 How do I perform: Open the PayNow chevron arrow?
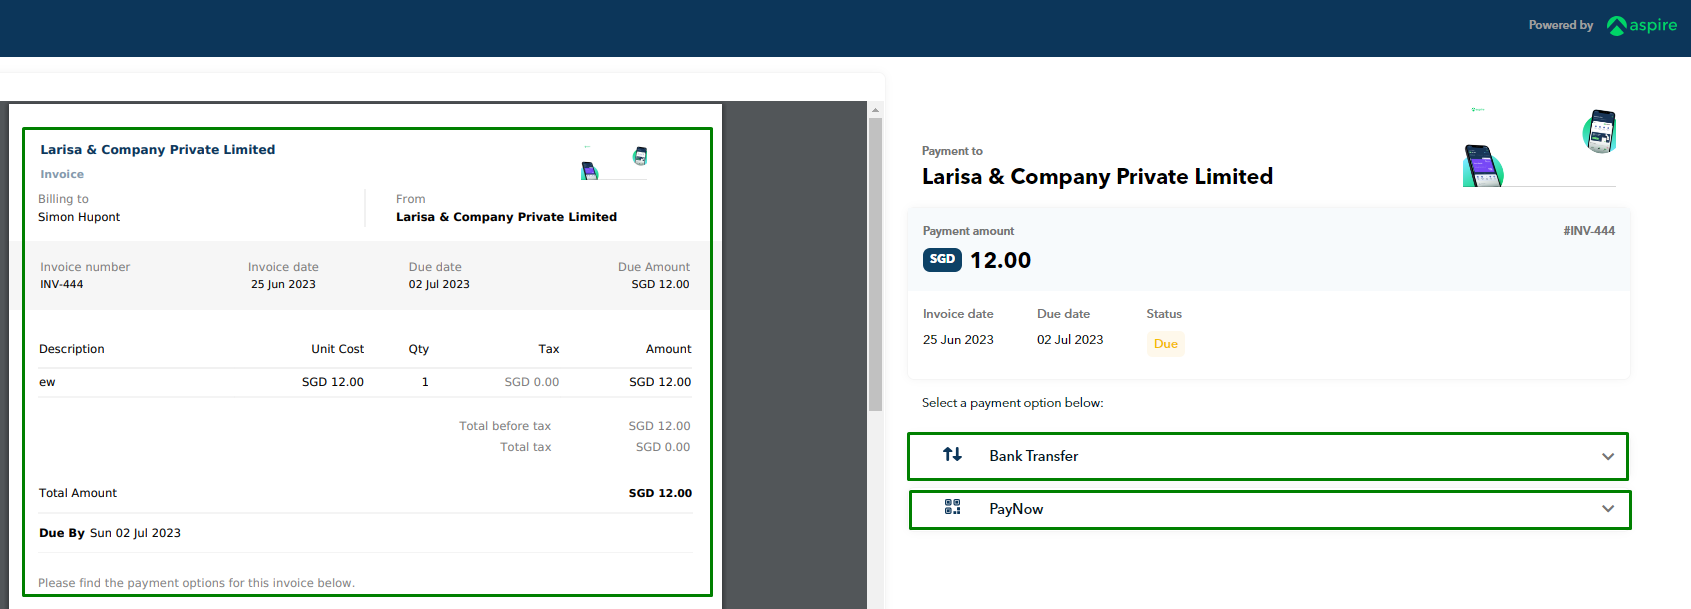point(1608,509)
